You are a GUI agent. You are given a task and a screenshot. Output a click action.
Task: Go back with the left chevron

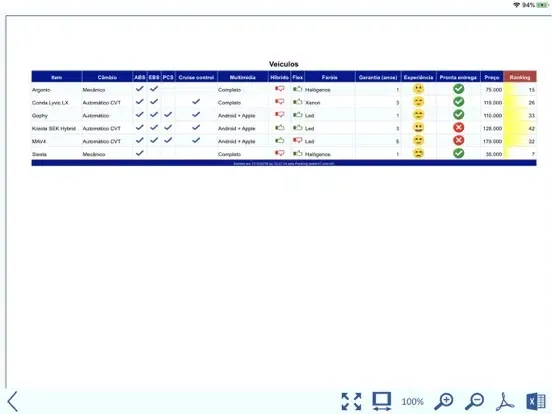[x=13, y=401]
